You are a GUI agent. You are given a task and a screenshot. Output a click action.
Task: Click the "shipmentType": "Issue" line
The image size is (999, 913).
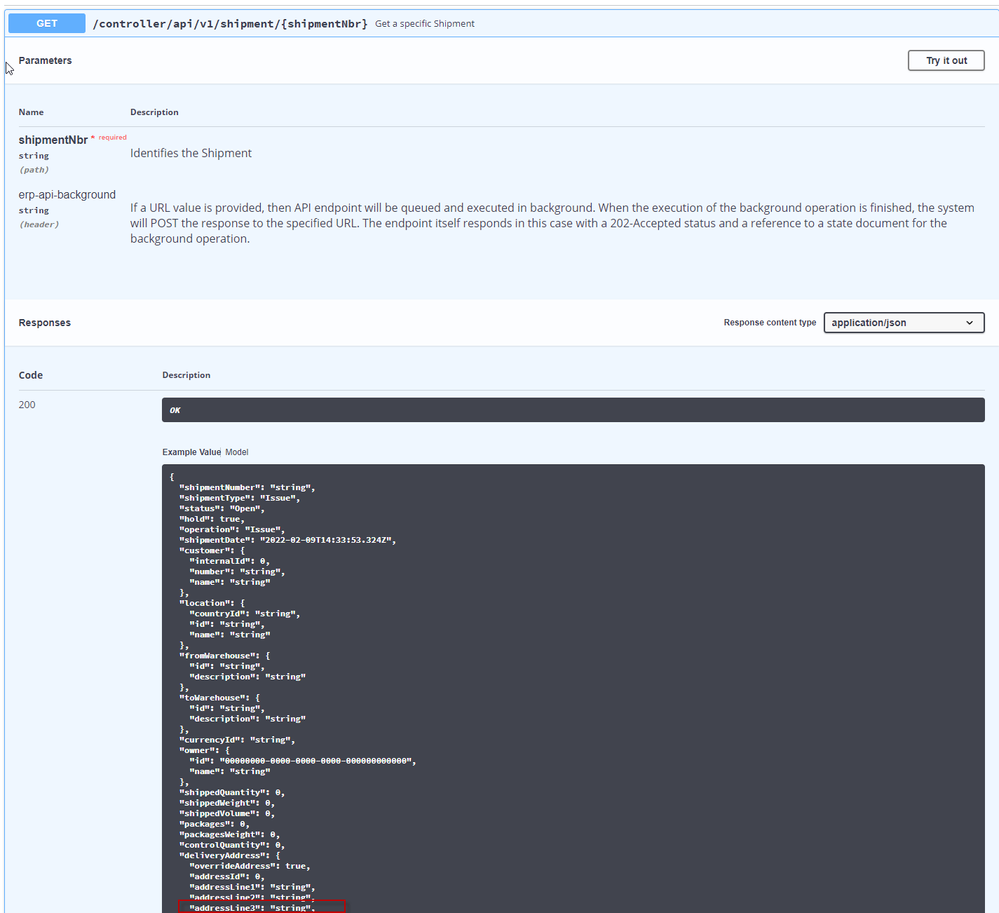tap(240, 498)
